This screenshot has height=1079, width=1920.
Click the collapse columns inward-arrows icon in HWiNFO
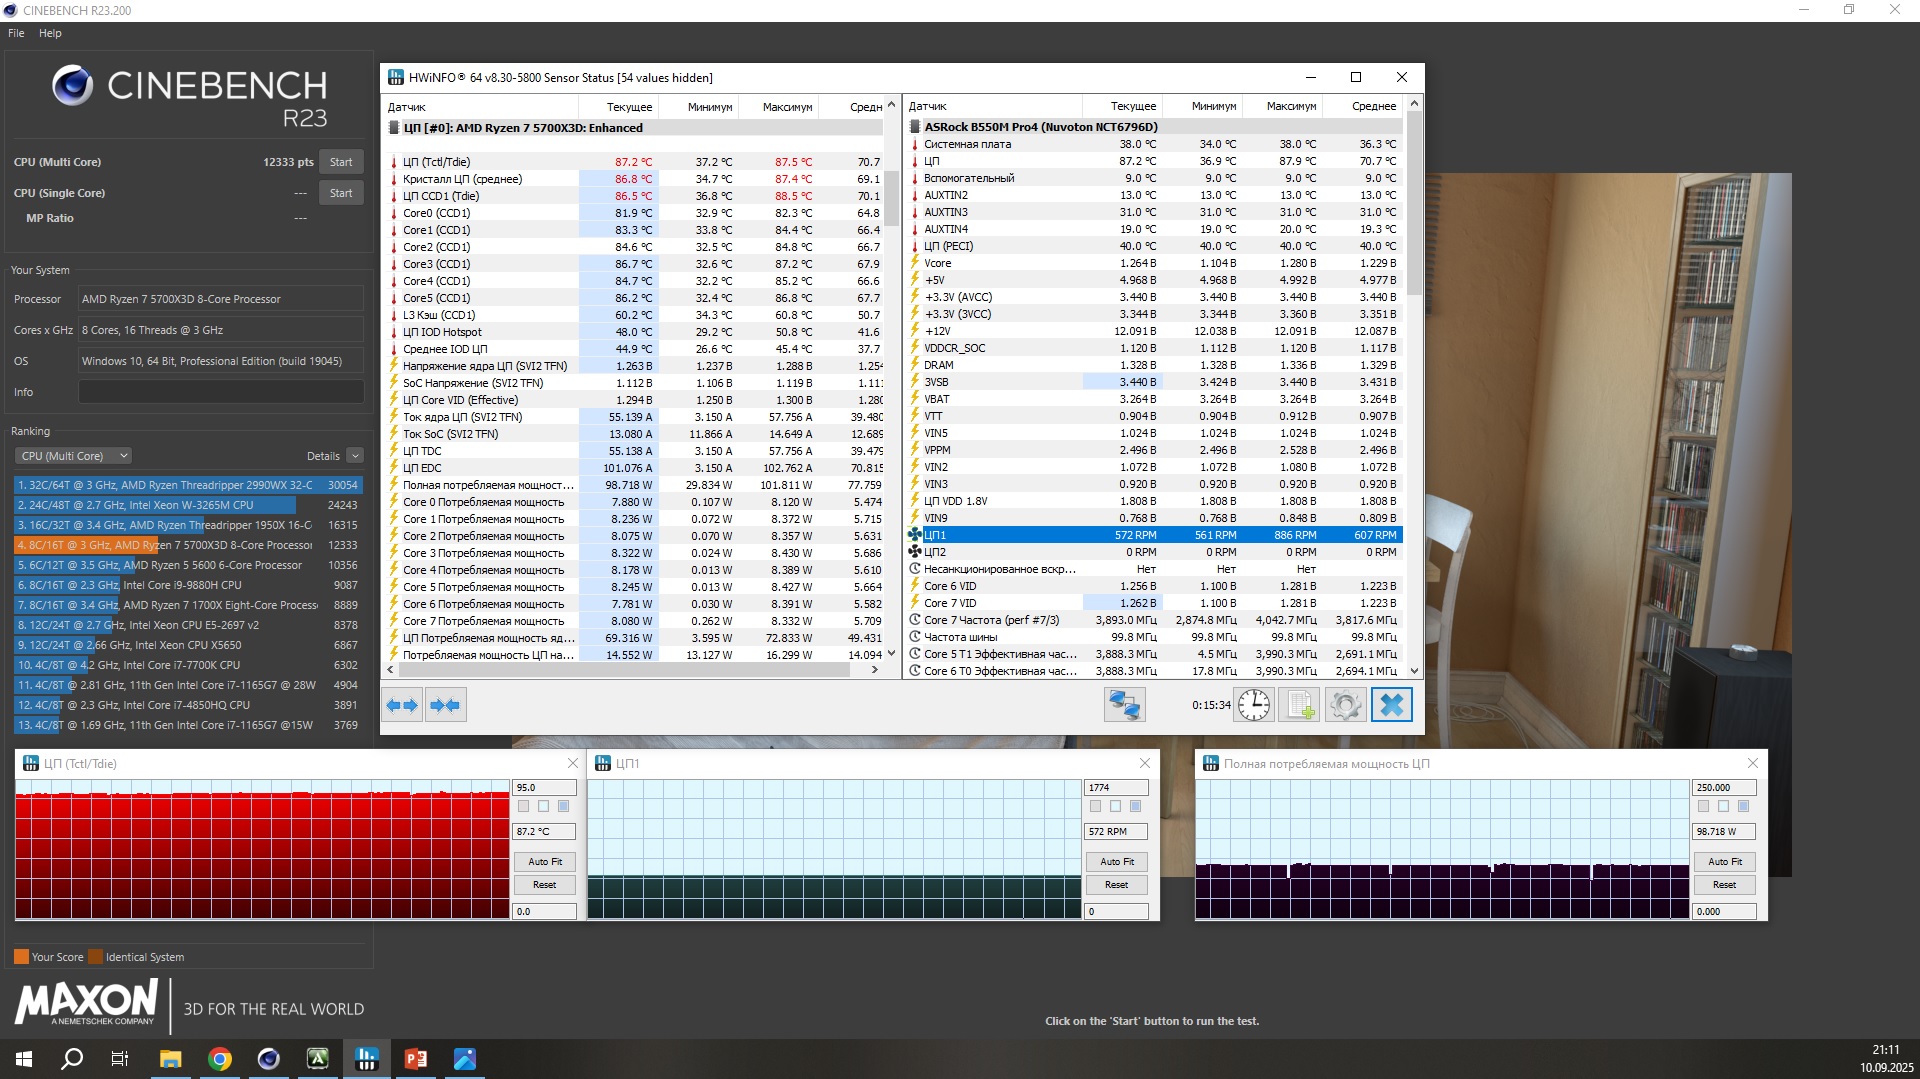(x=445, y=705)
